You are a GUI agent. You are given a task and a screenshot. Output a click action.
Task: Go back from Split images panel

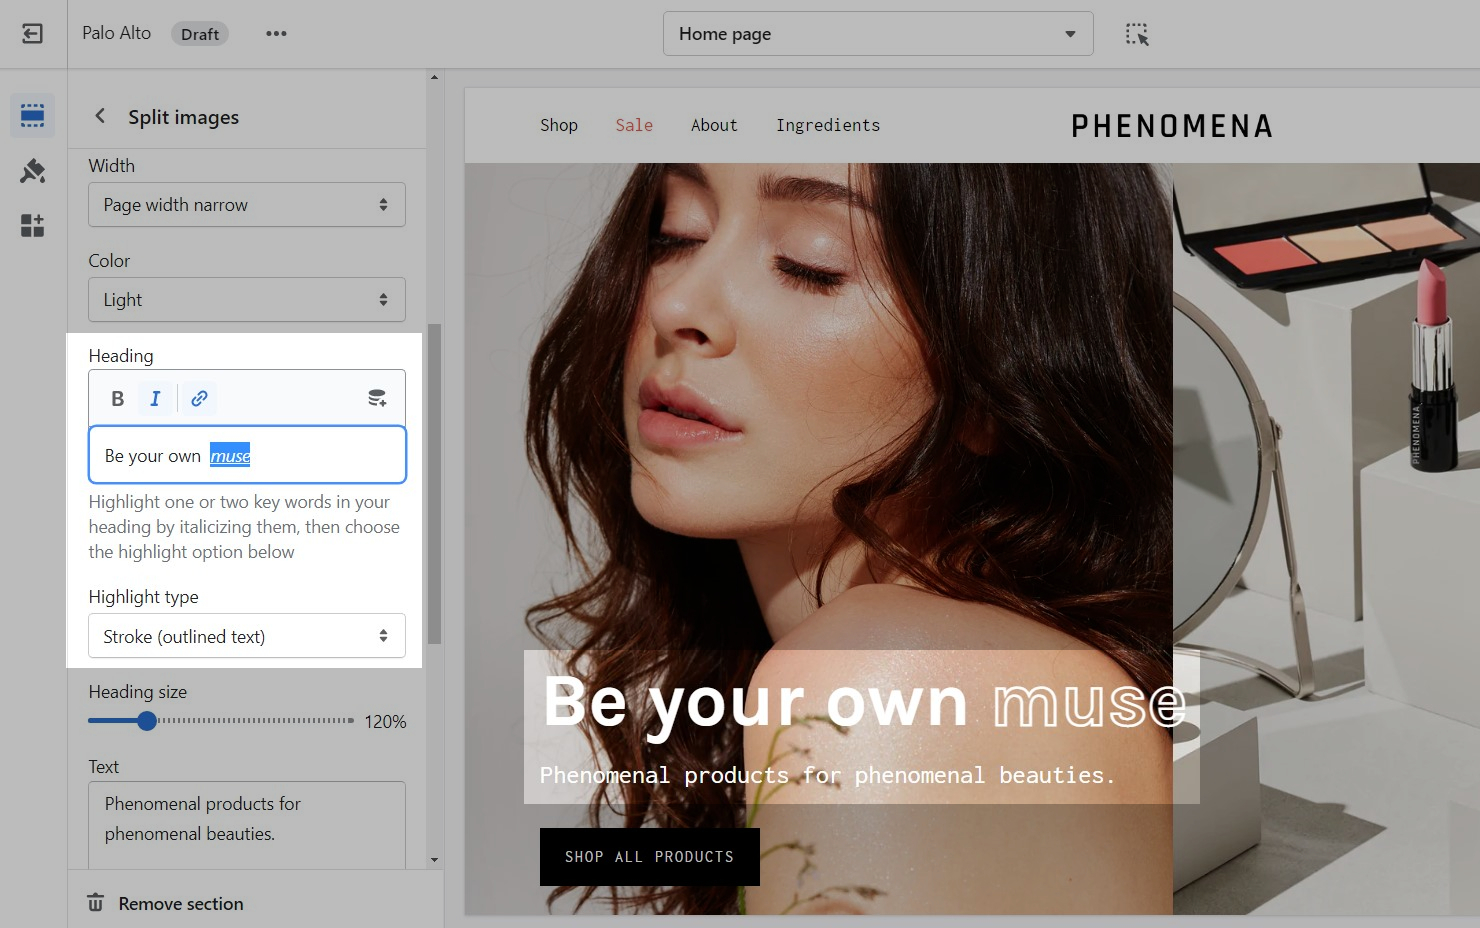(x=100, y=116)
